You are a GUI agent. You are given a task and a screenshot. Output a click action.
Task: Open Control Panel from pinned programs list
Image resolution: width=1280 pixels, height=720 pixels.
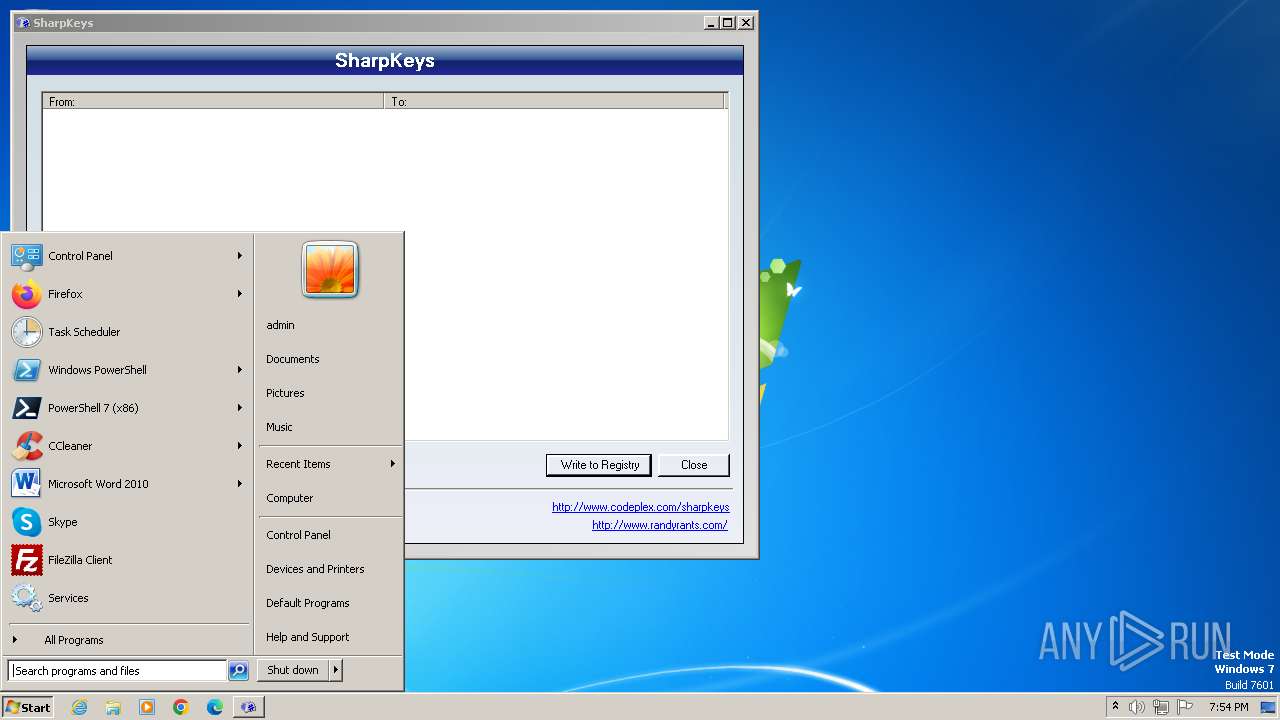tap(128, 256)
